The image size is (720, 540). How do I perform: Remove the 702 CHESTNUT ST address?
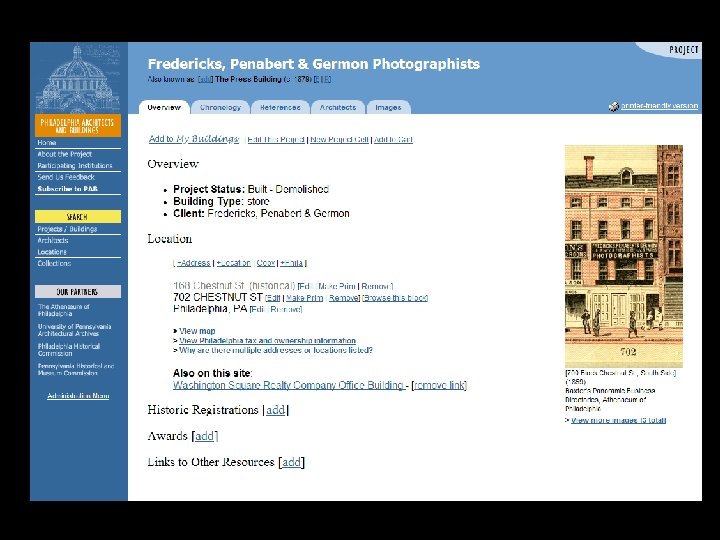pyautogui.click(x=344, y=298)
